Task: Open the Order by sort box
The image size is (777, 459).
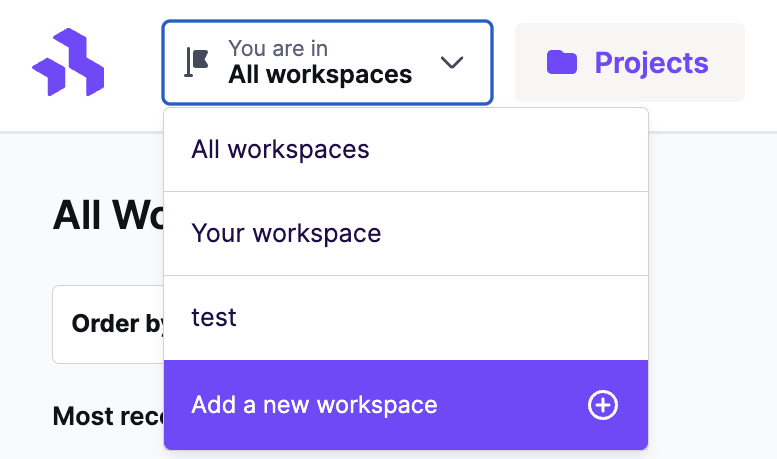Action: (108, 324)
